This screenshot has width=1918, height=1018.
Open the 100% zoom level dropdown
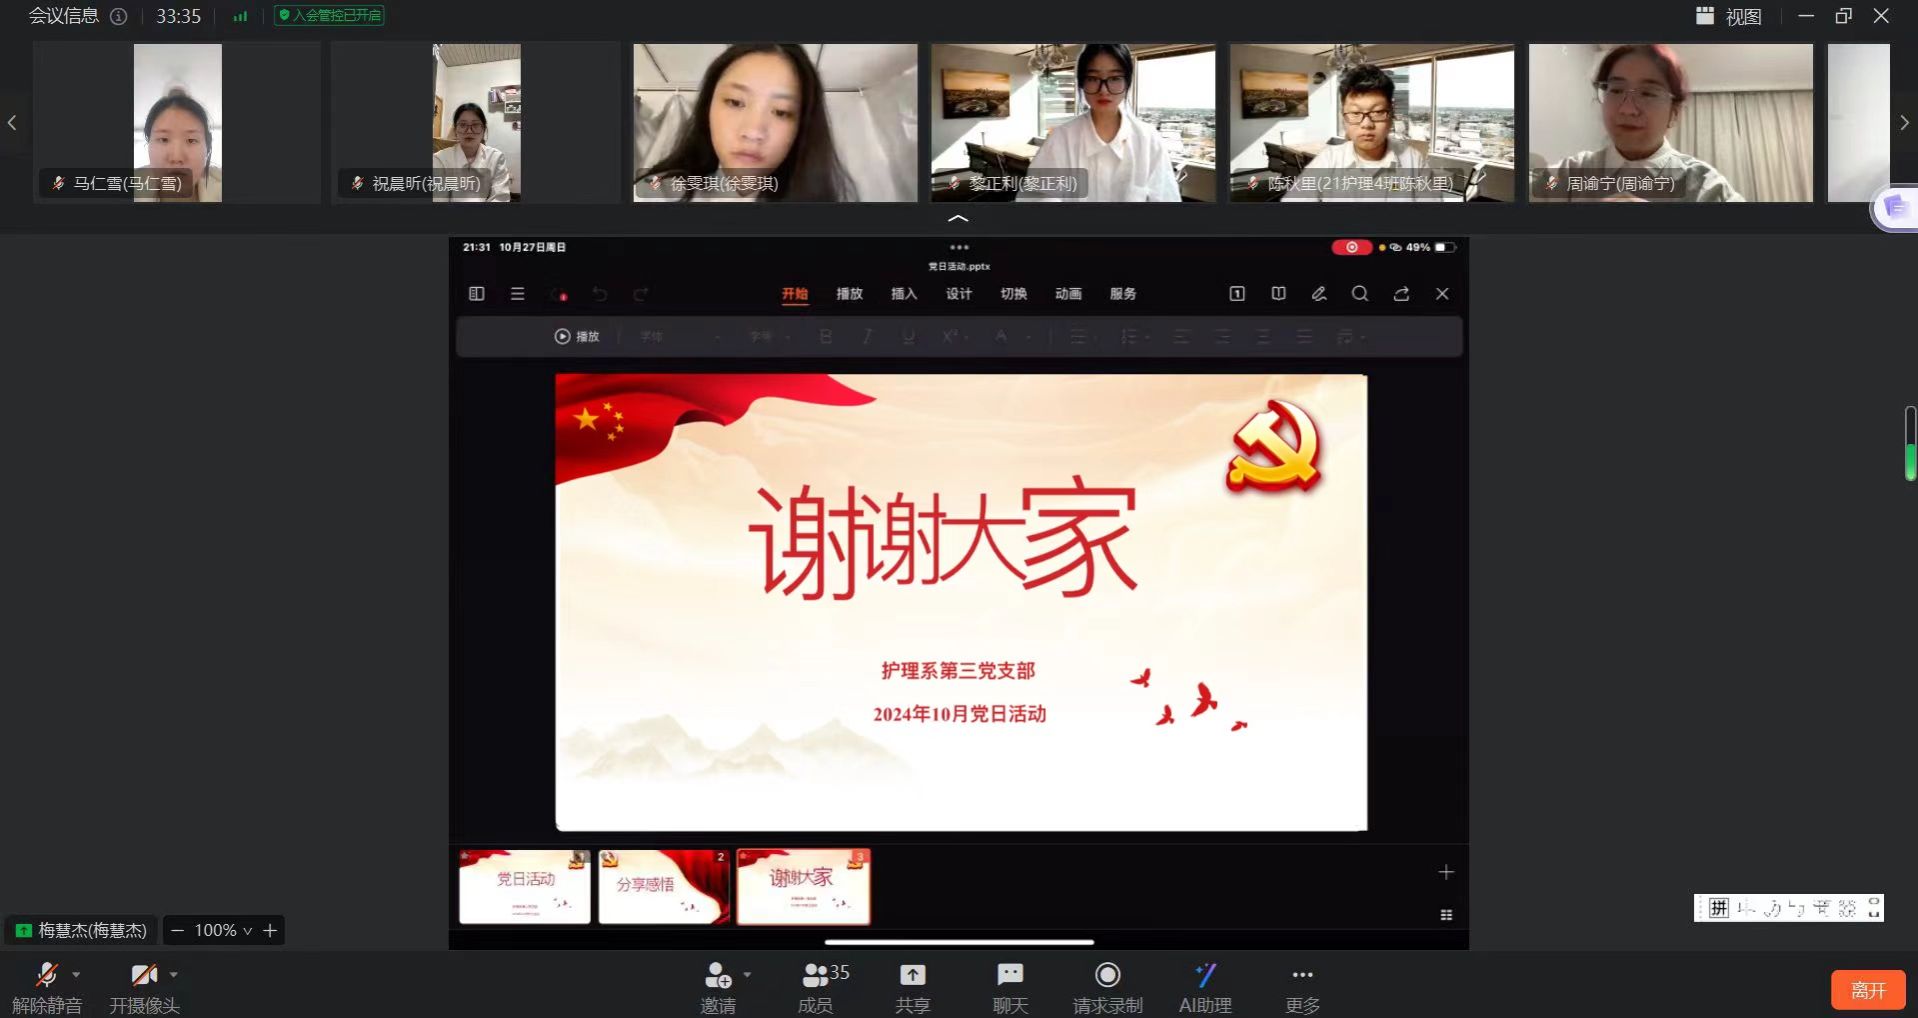[x=223, y=930]
